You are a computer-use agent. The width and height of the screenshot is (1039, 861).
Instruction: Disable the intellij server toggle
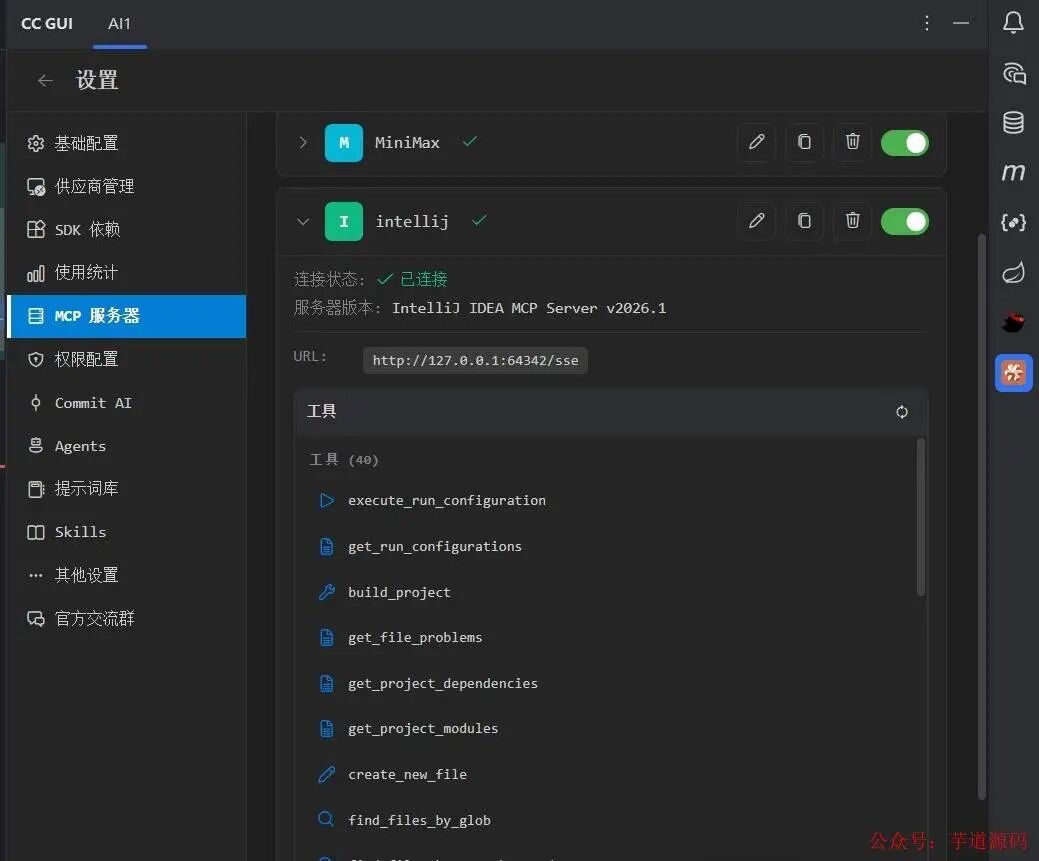click(904, 221)
